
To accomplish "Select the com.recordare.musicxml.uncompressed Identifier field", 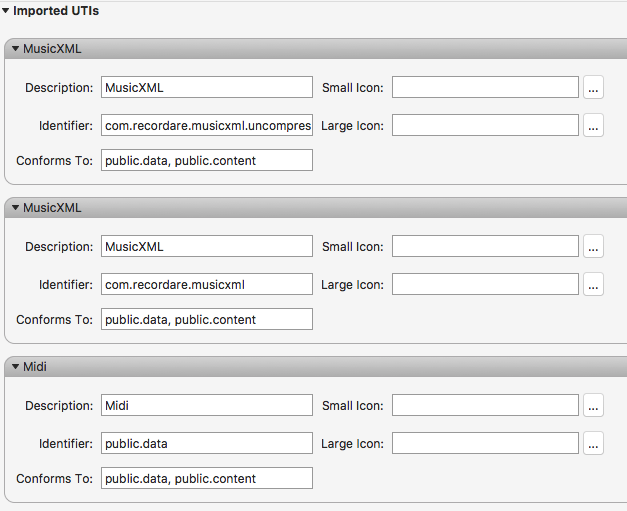I will [x=207, y=125].
